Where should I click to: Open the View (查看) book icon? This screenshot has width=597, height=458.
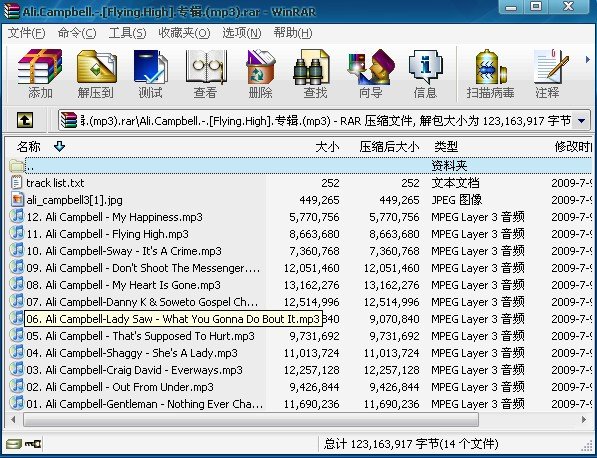[x=206, y=66]
